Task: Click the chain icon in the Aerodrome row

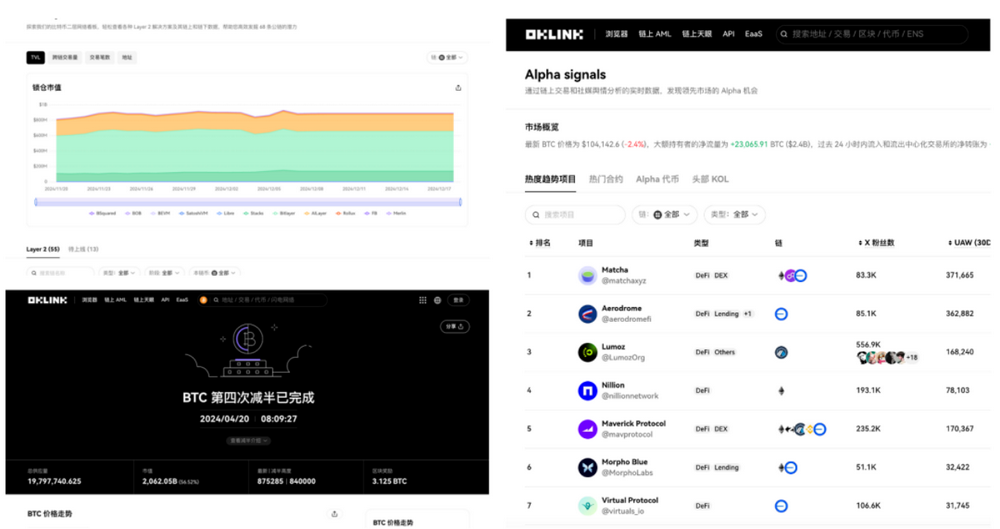Action: point(781,314)
